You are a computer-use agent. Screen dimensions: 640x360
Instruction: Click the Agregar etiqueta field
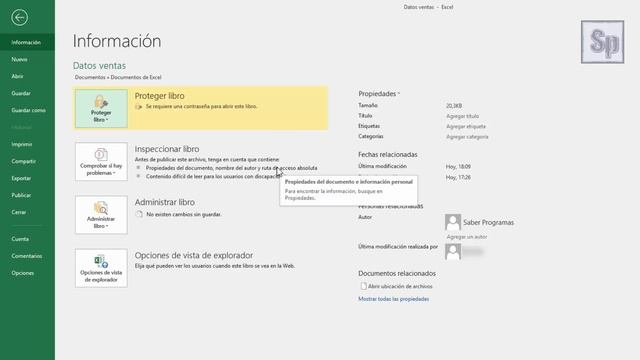(466, 127)
